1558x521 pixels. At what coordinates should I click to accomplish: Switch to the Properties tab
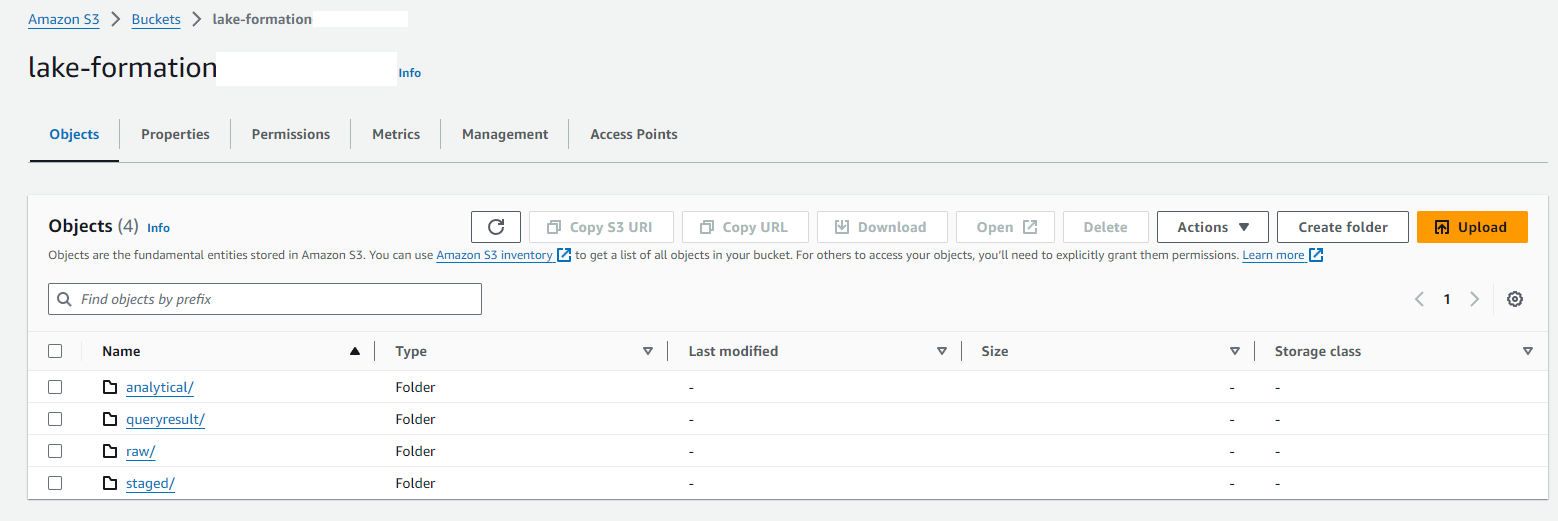click(175, 134)
